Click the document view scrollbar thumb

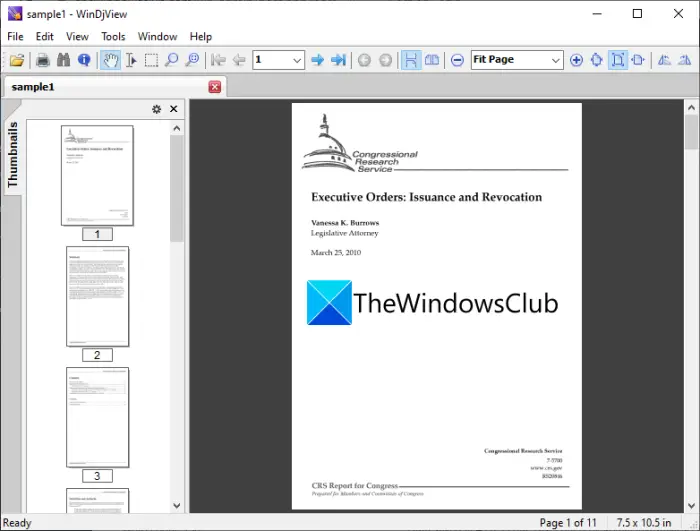pyautogui.click(x=691, y=132)
